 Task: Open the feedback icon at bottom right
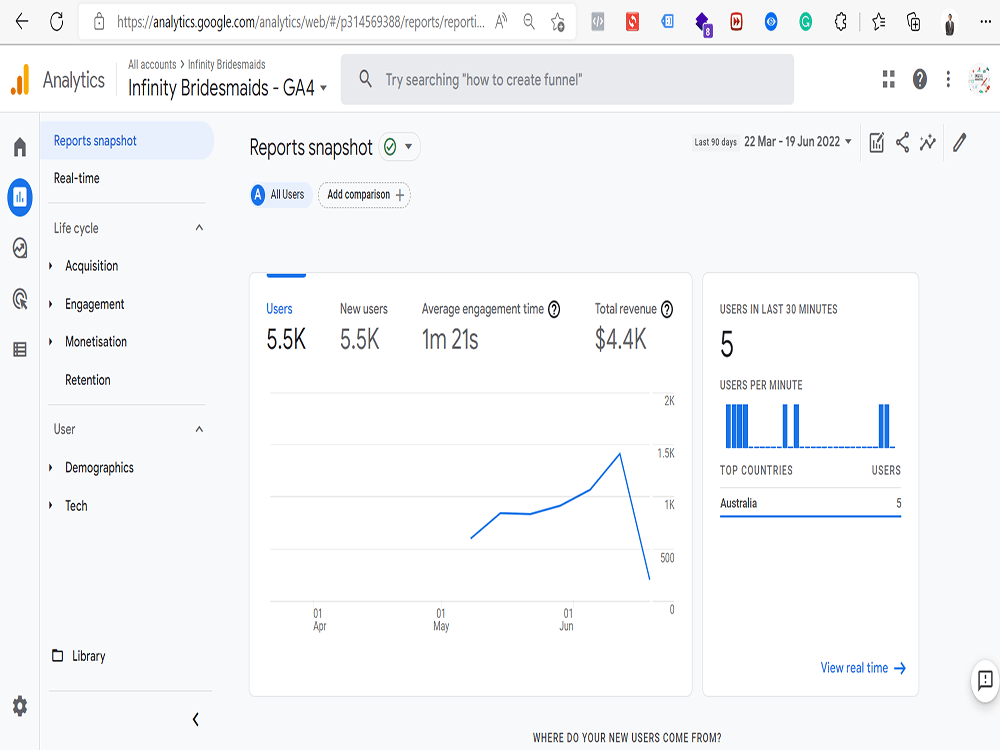coord(985,680)
